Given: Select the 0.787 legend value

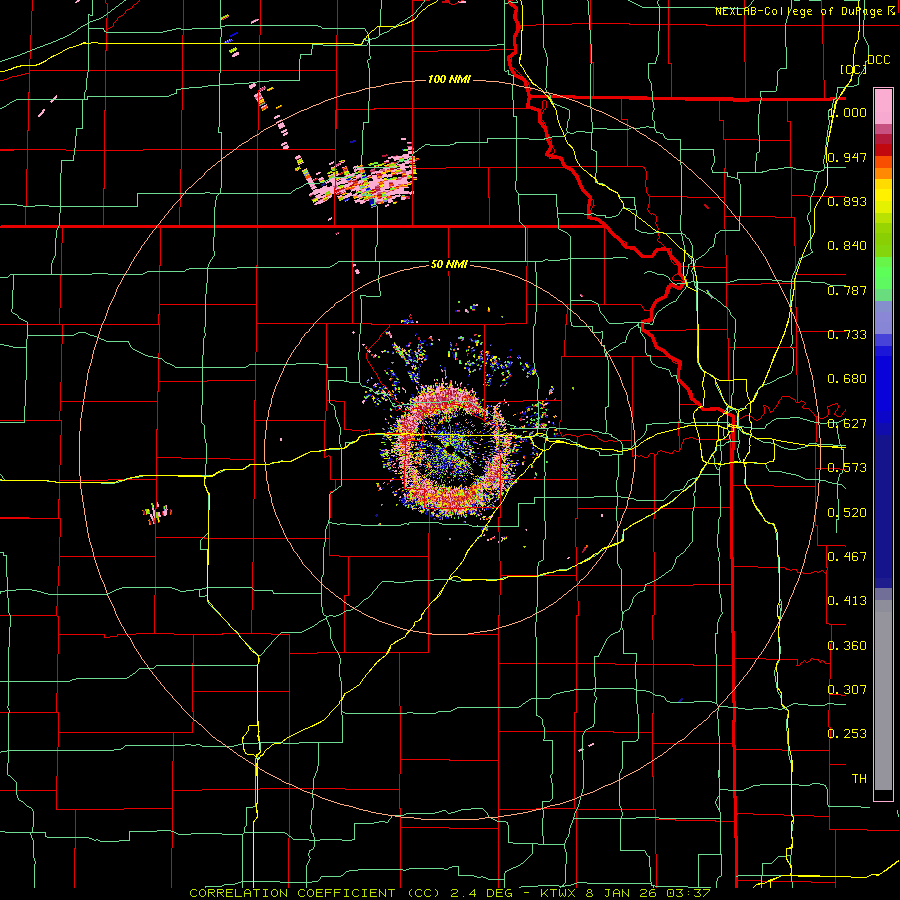Looking at the screenshot, I should [x=847, y=290].
